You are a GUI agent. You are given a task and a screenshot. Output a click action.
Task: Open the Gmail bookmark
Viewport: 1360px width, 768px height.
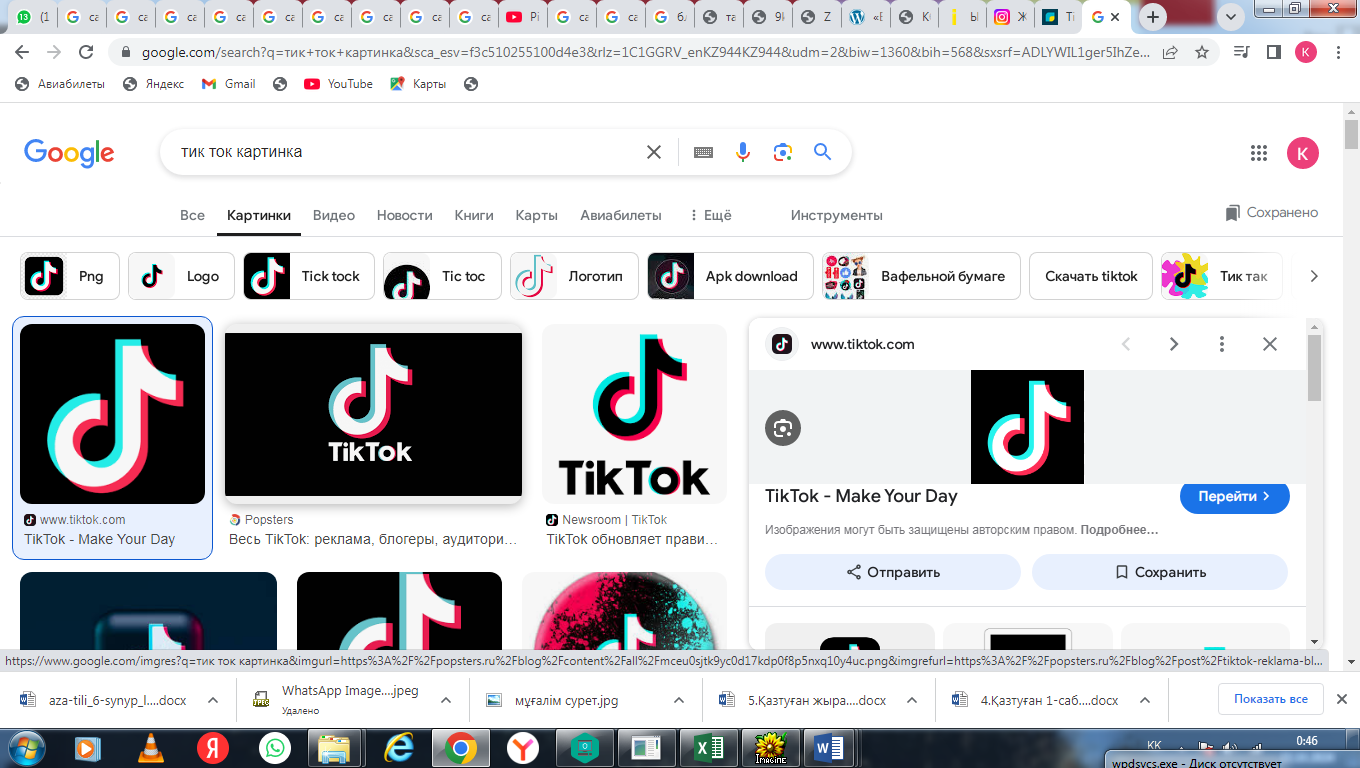(x=229, y=84)
